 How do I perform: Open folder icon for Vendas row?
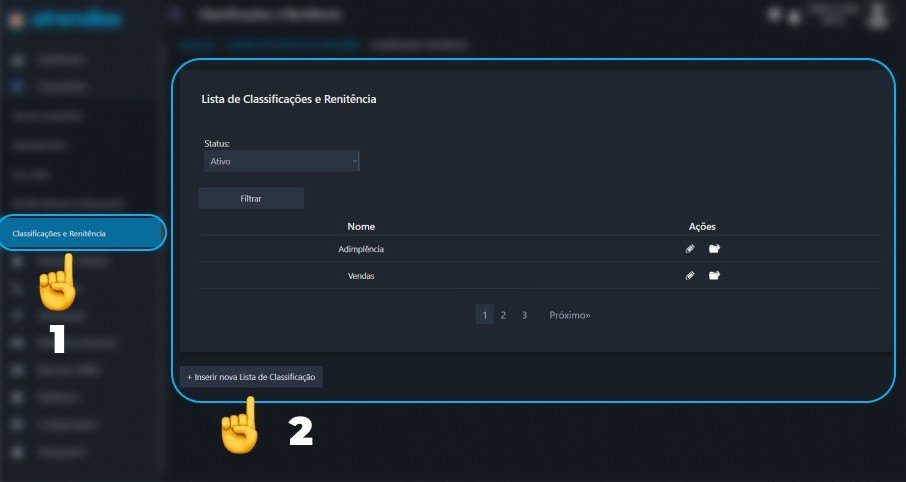point(715,276)
